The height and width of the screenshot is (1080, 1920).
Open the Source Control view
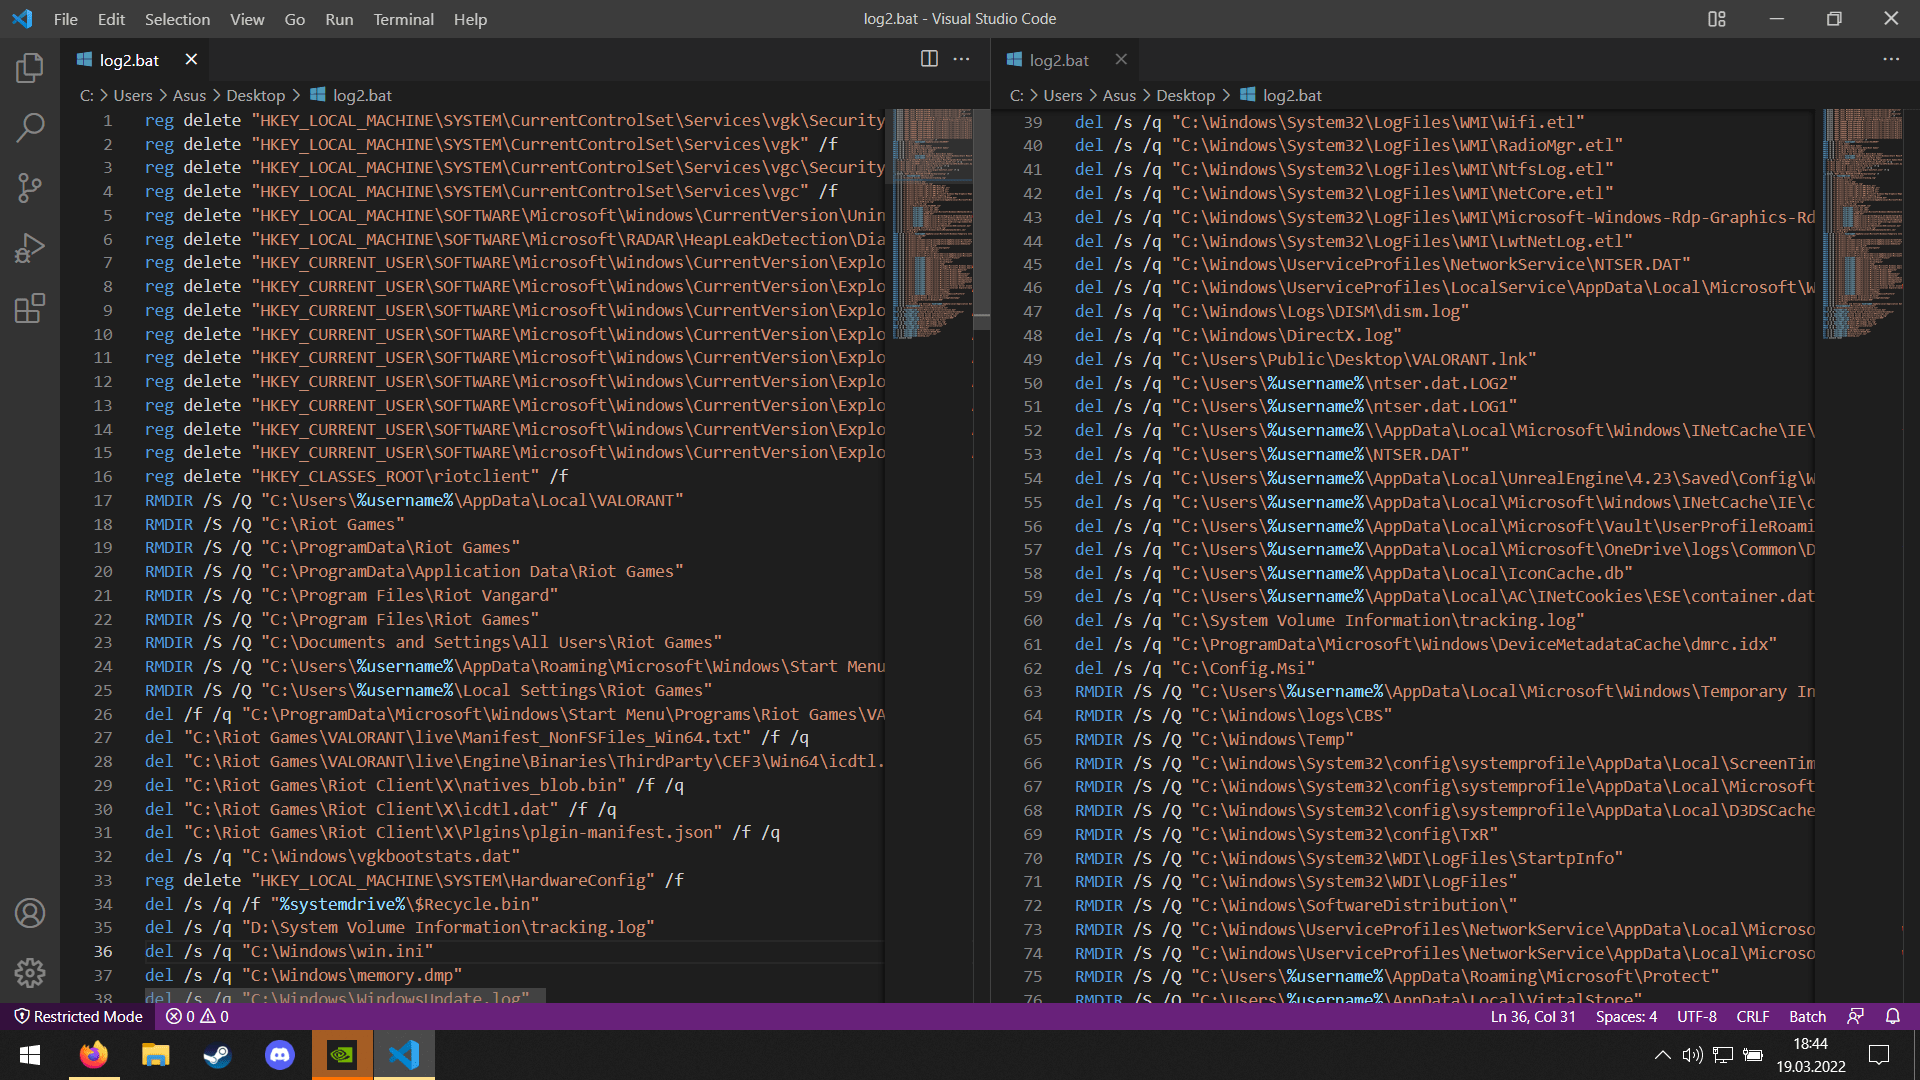[30, 188]
